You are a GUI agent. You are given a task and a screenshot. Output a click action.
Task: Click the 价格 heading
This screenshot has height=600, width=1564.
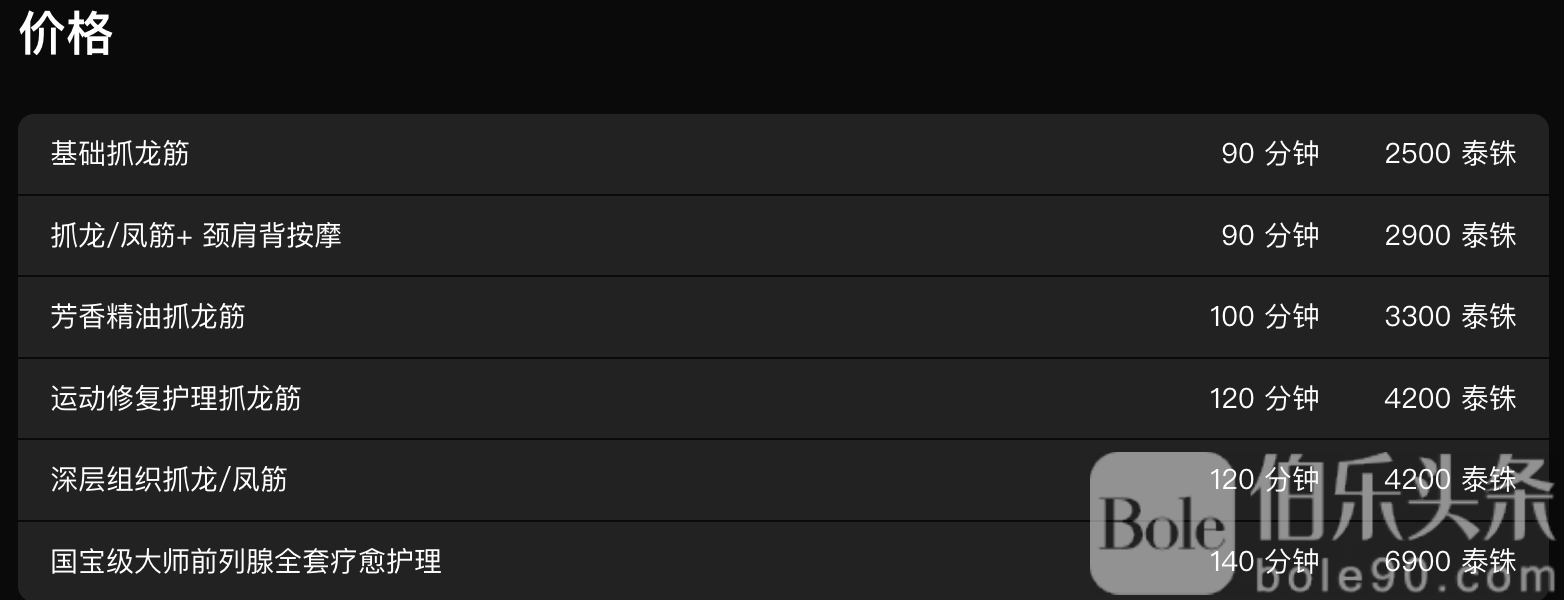tap(66, 35)
